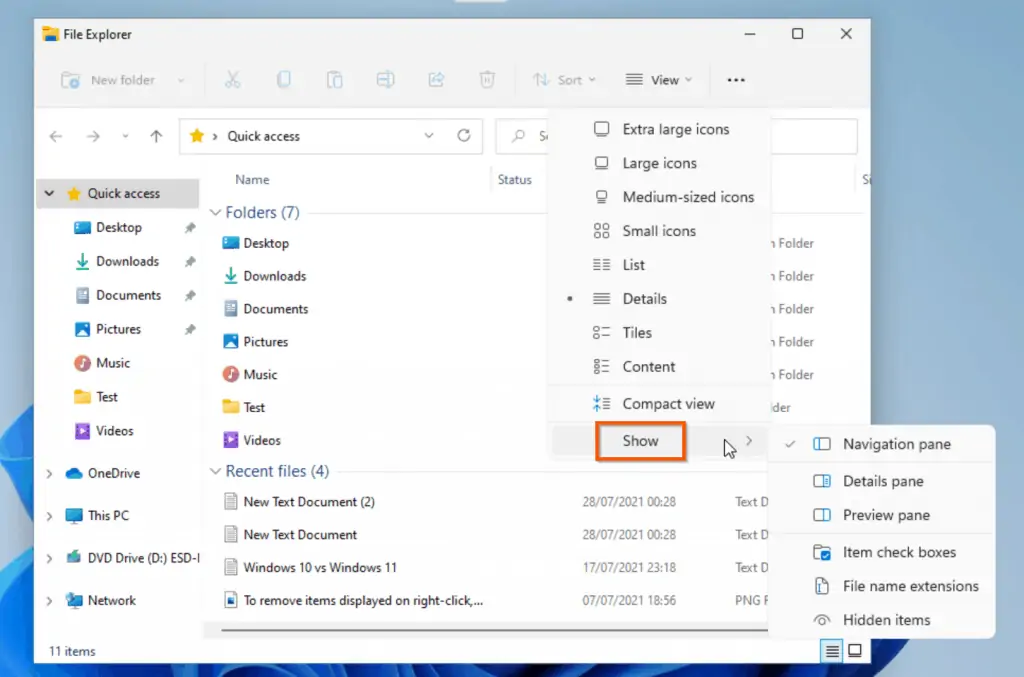Click the Status column header
1024x677 pixels.
[515, 180]
